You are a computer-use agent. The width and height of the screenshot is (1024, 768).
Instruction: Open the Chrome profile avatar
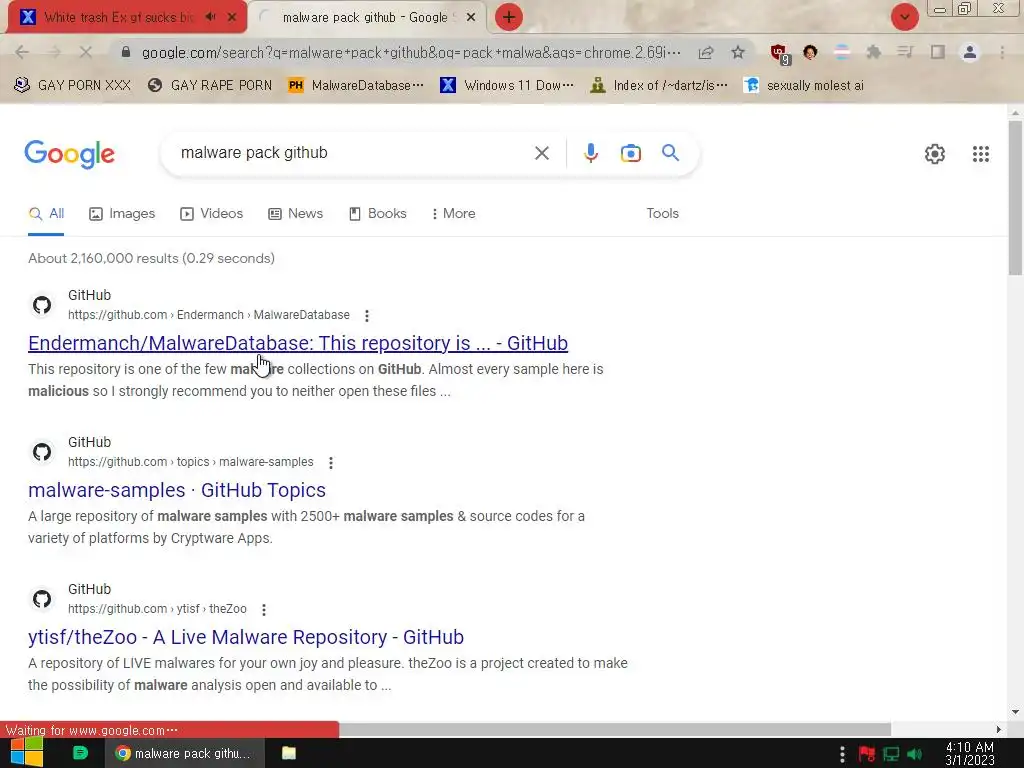(x=970, y=52)
